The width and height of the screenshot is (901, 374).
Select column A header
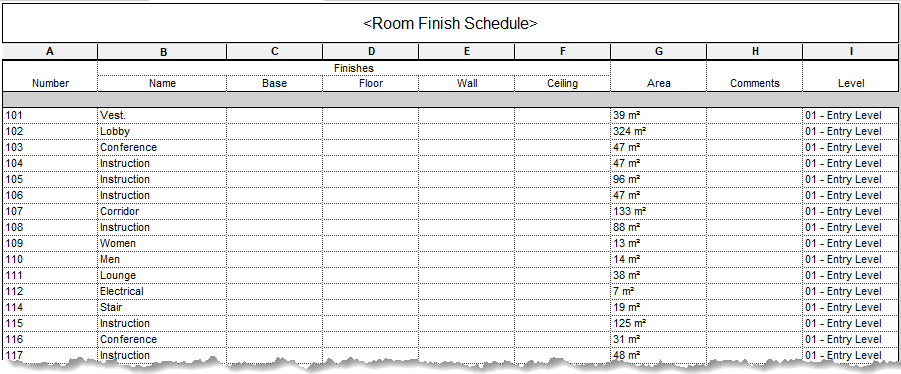(50, 52)
